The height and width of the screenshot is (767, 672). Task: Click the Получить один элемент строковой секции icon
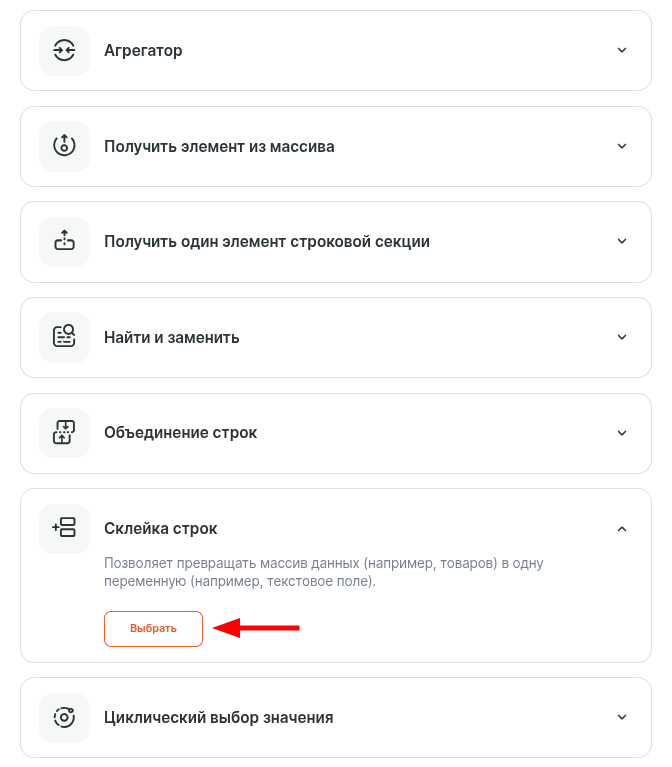[64, 241]
